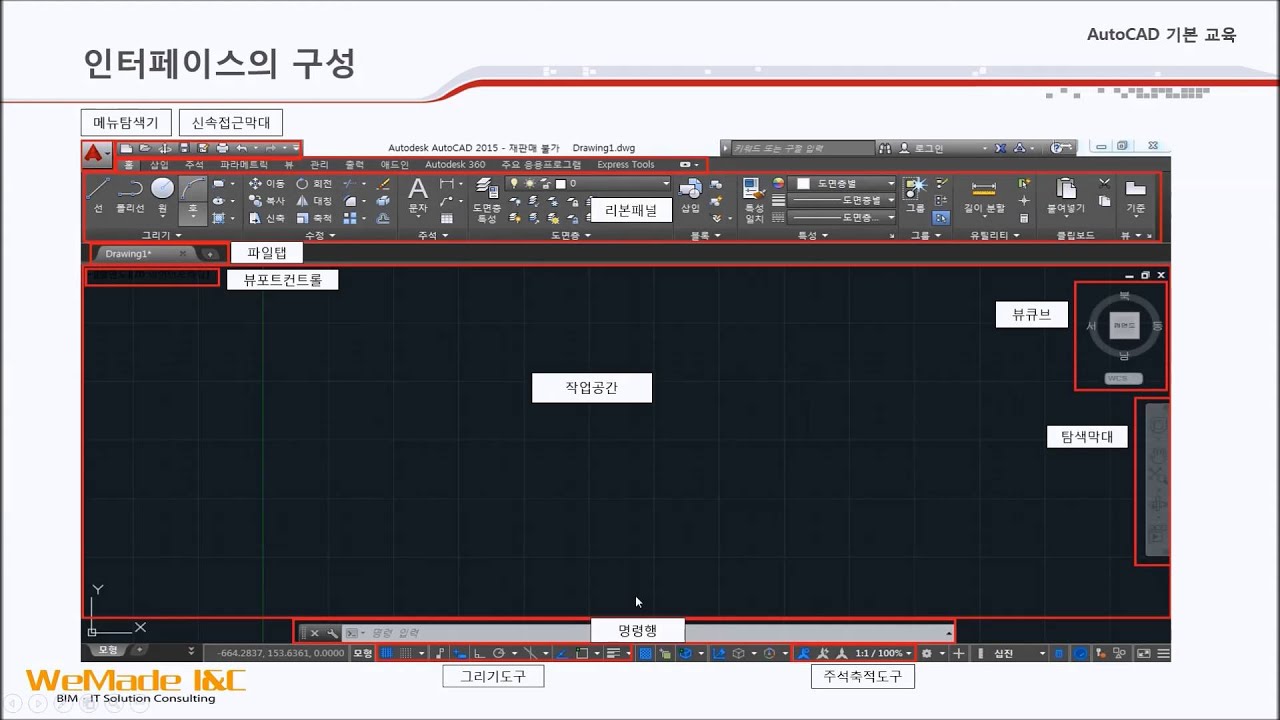The image size is (1280, 720).
Task: Click the Open file icon in Quick Access toolbar
Action: point(145,148)
